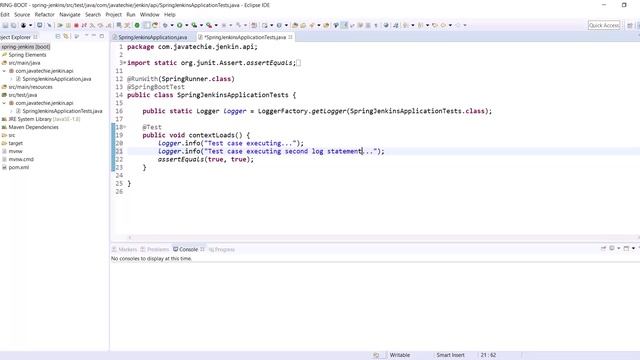Click the Open Console icon in Console toolbar
This screenshot has height=360, width=640.
pos(626,248)
